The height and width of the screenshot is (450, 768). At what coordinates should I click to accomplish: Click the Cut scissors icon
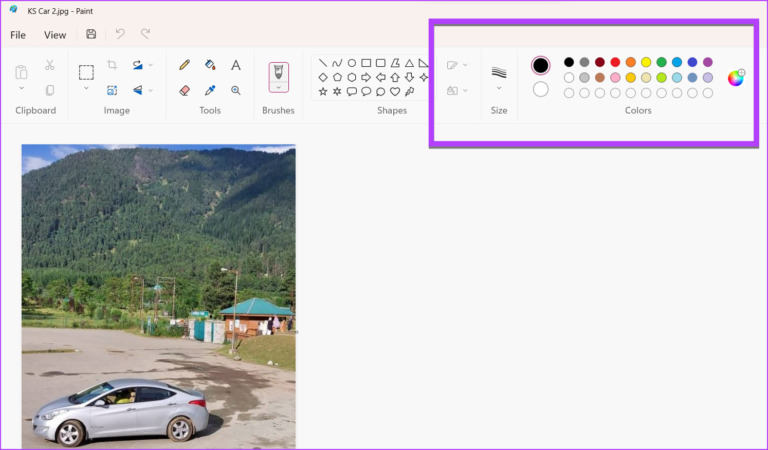coord(49,65)
